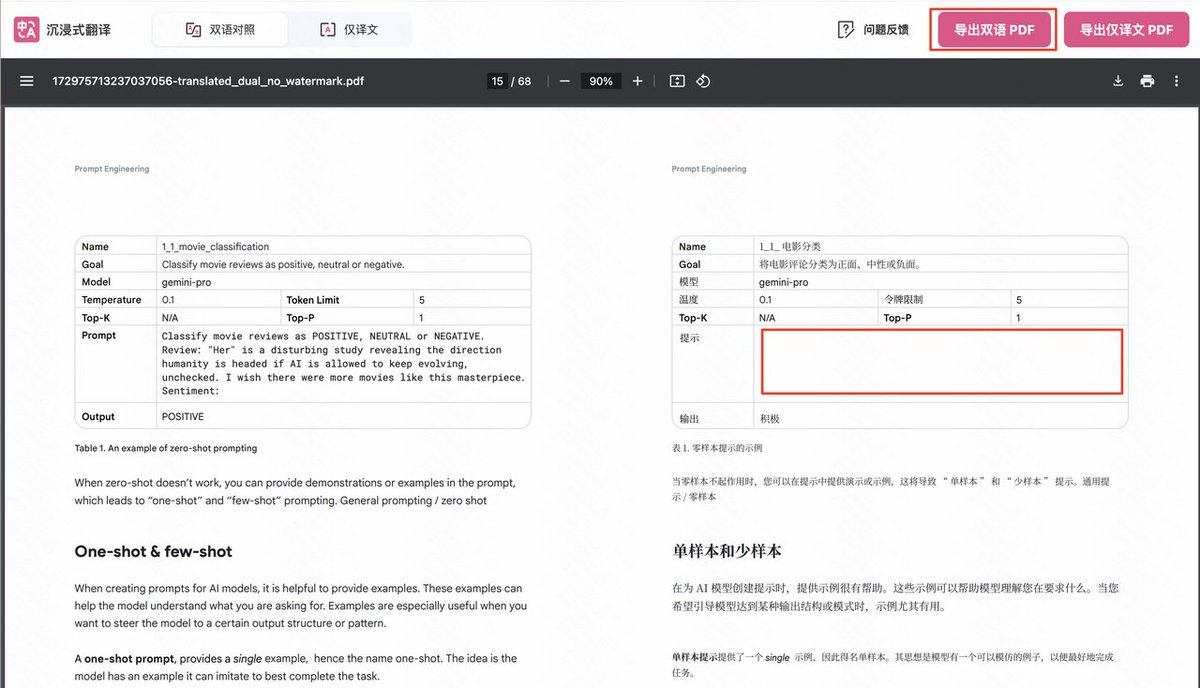
Task: Print the PDF document
Action: coord(1147,81)
